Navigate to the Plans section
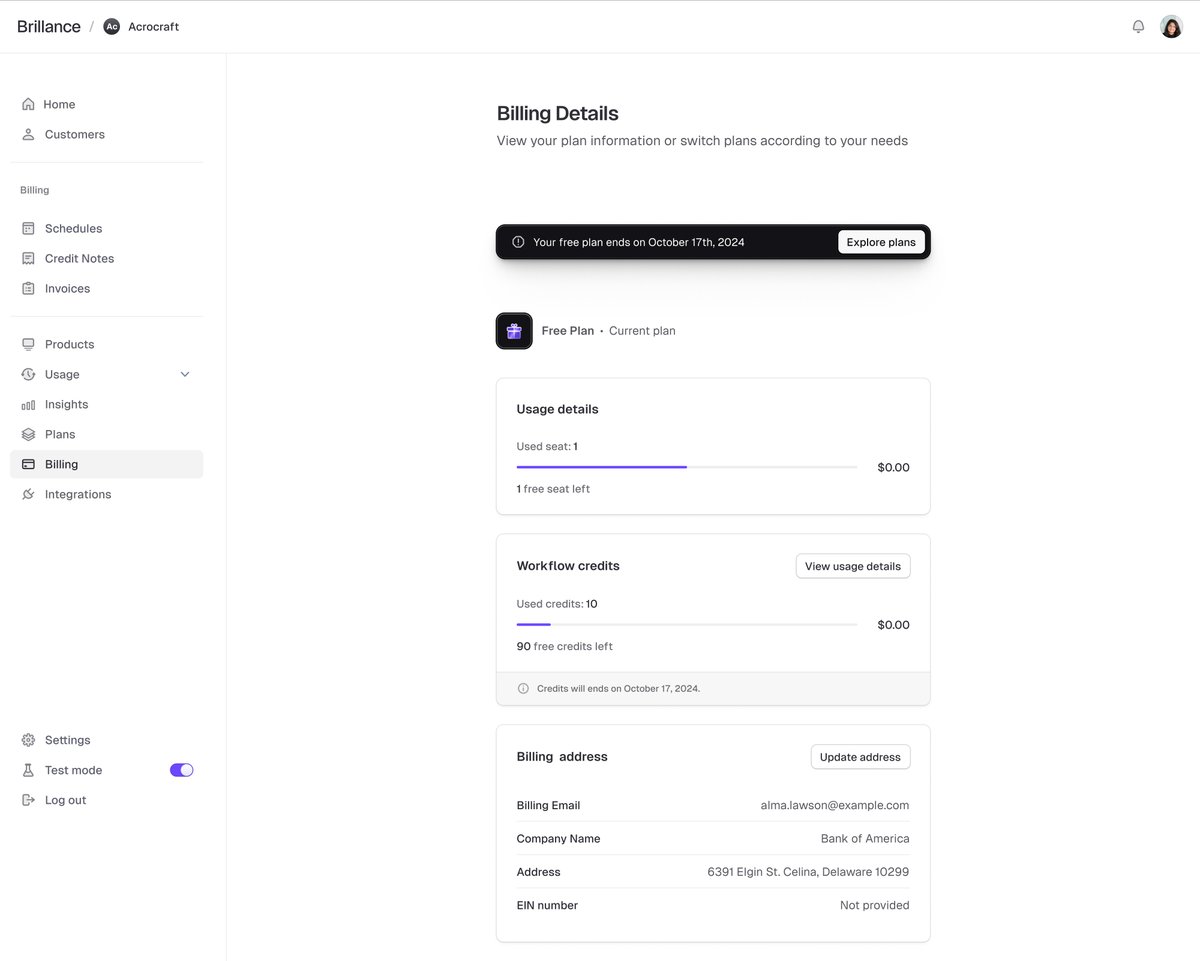Screen dimensions: 1200x961 [60, 434]
